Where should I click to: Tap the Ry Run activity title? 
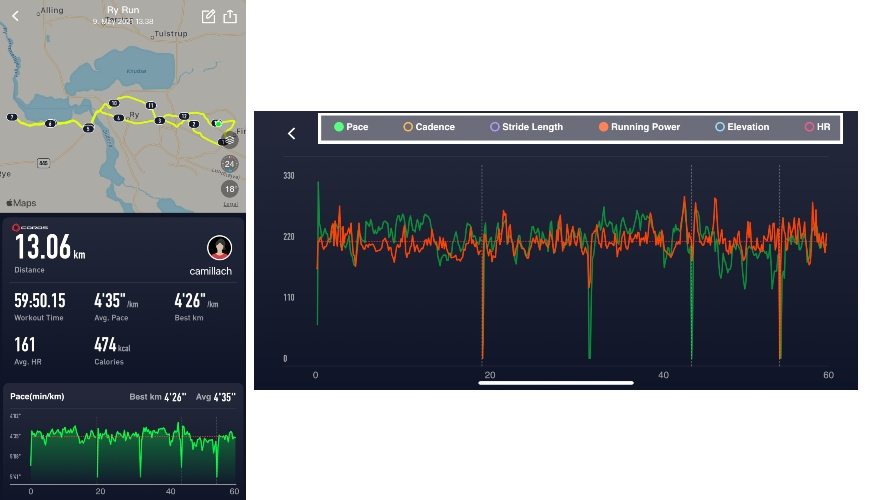(x=123, y=10)
